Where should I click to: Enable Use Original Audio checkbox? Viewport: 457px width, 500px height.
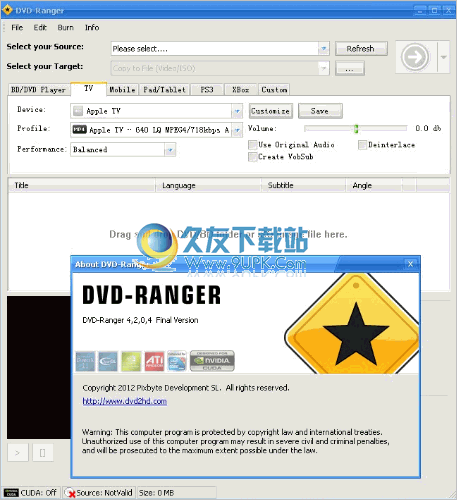point(252,145)
